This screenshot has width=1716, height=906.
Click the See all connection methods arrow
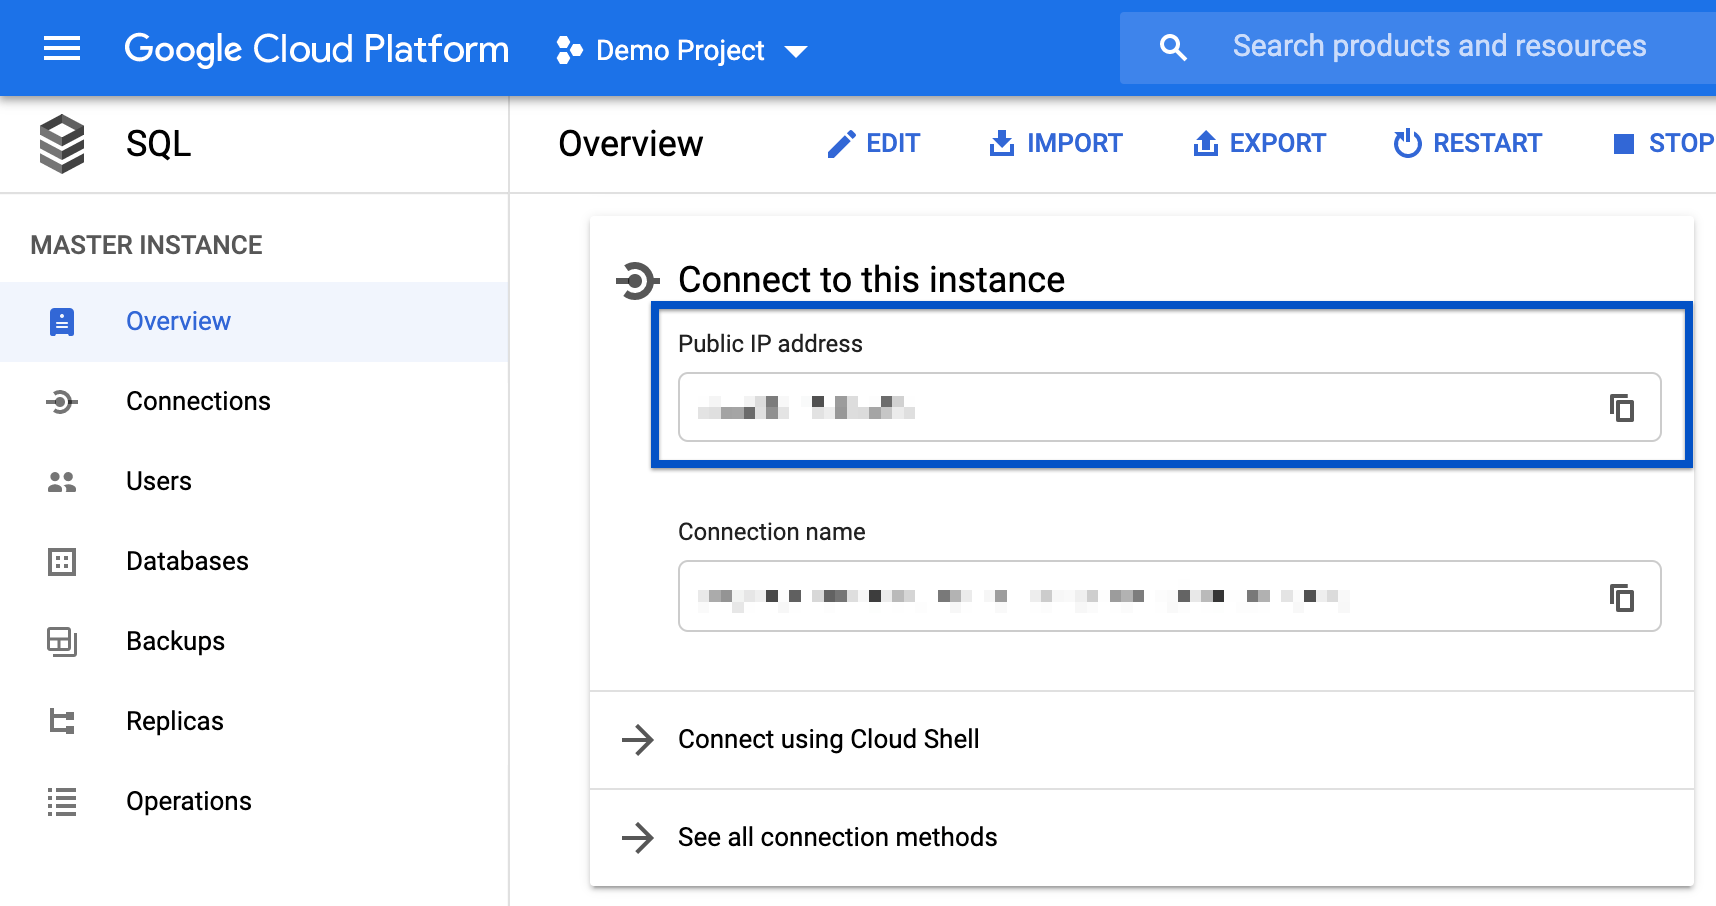point(638,838)
